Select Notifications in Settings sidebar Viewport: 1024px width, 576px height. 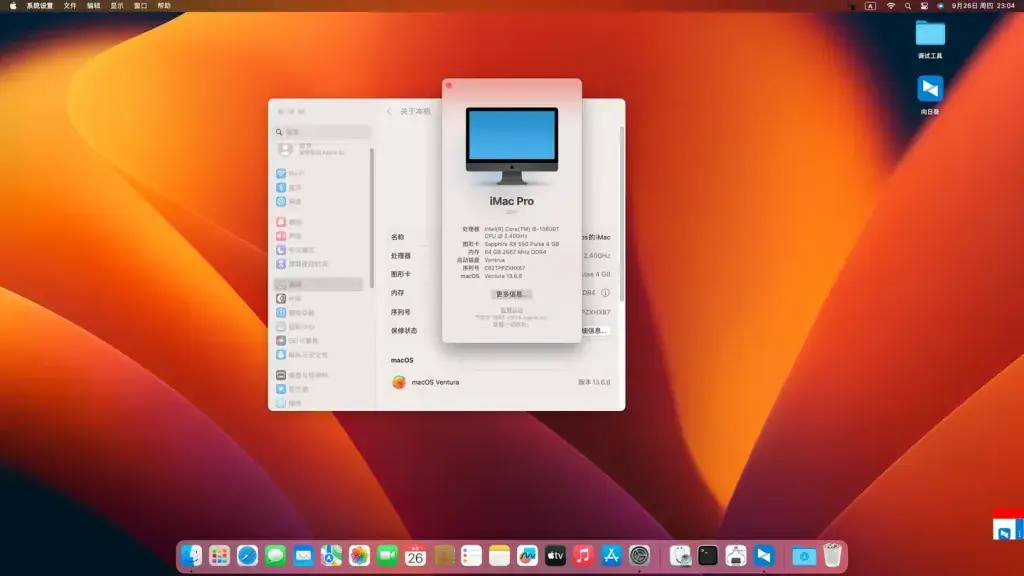[318, 222]
